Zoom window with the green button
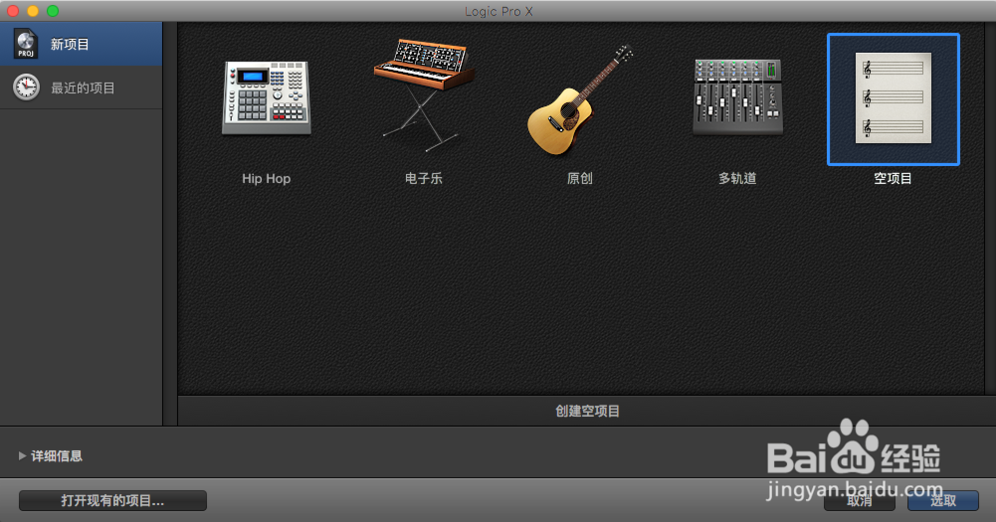The width and height of the screenshot is (996, 522). click(x=53, y=11)
